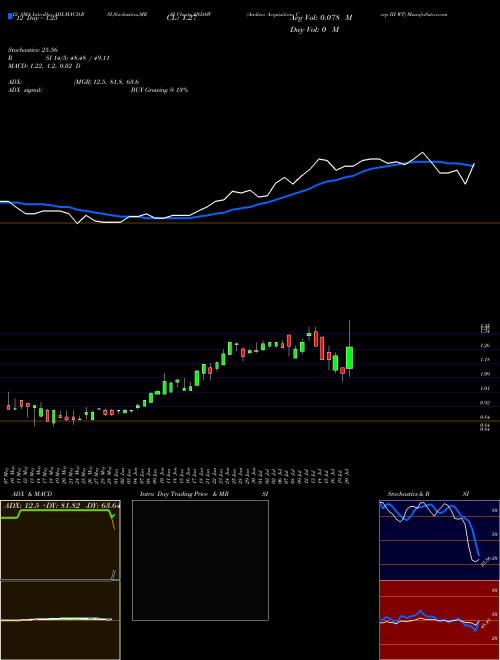Click the "ADX & MACD" panel title
This screenshot has width=500, height=660.
click(x=32, y=494)
